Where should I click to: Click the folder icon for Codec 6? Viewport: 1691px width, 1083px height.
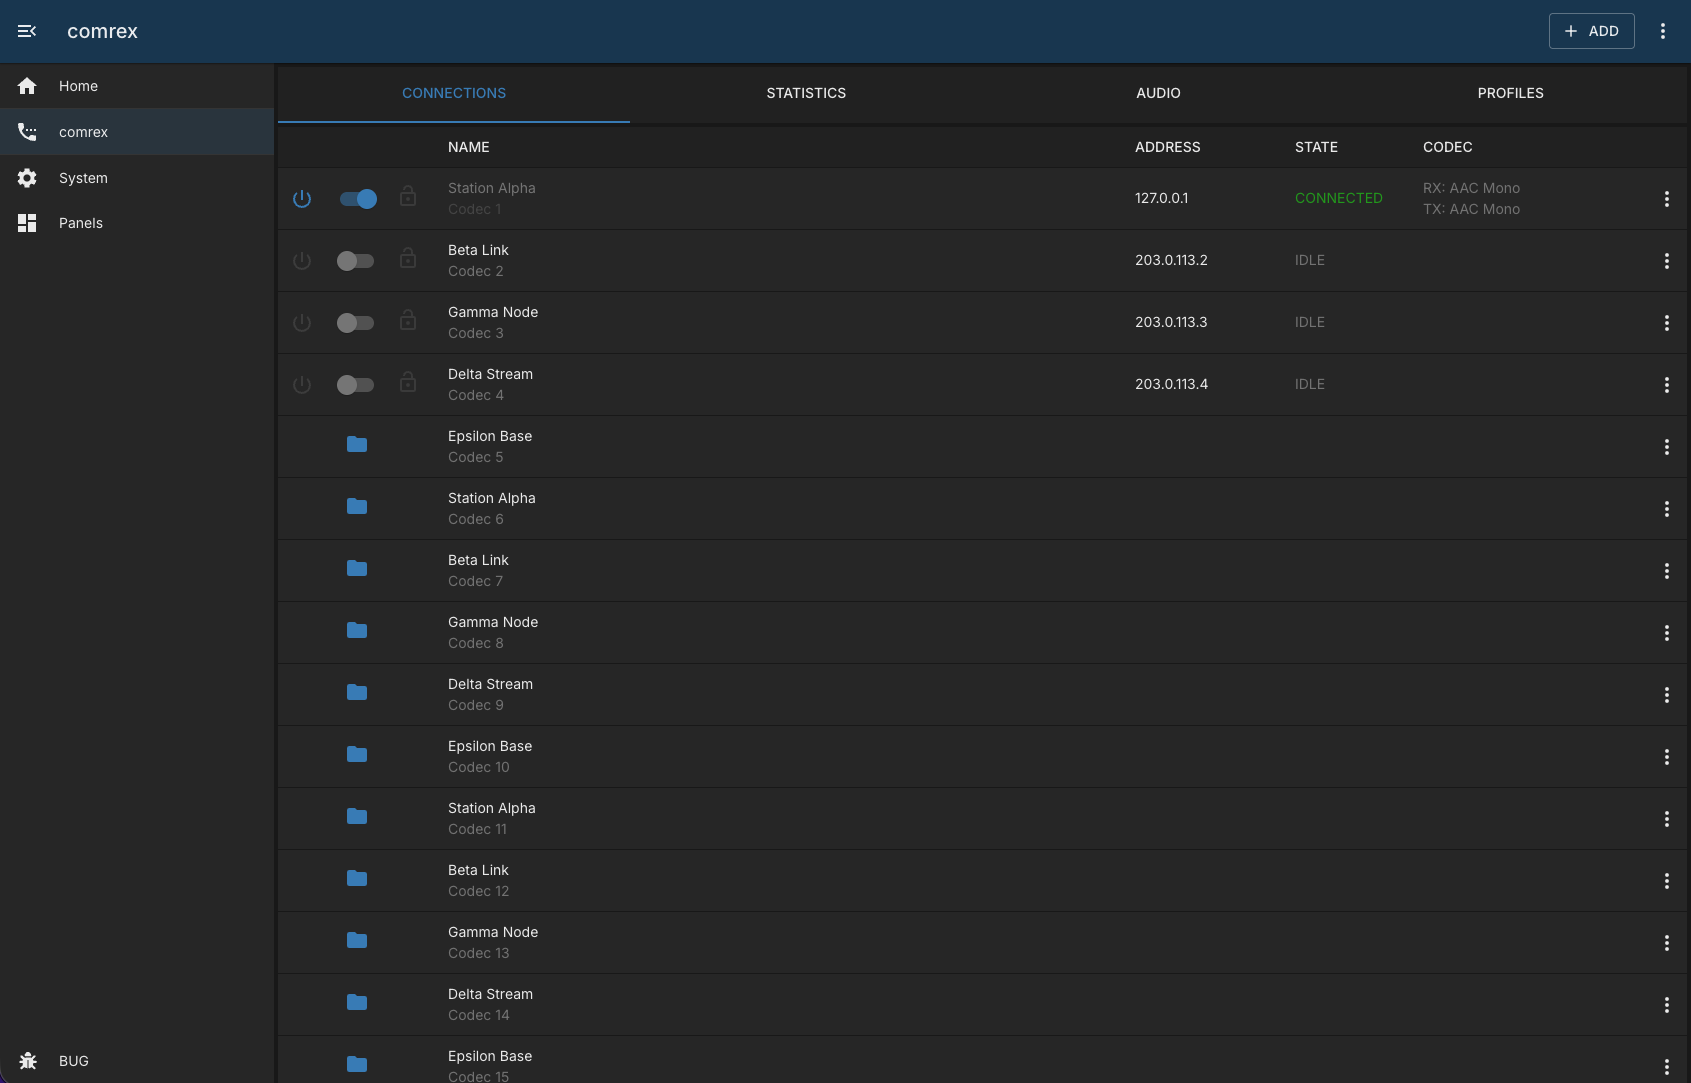(357, 506)
